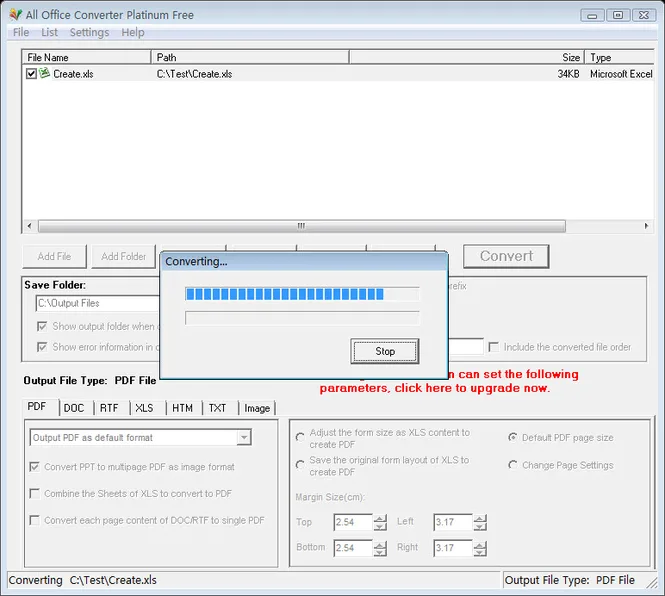This screenshot has height=596, width=665.
Task: Switch to the Image output tab
Action: pyautogui.click(x=257, y=408)
